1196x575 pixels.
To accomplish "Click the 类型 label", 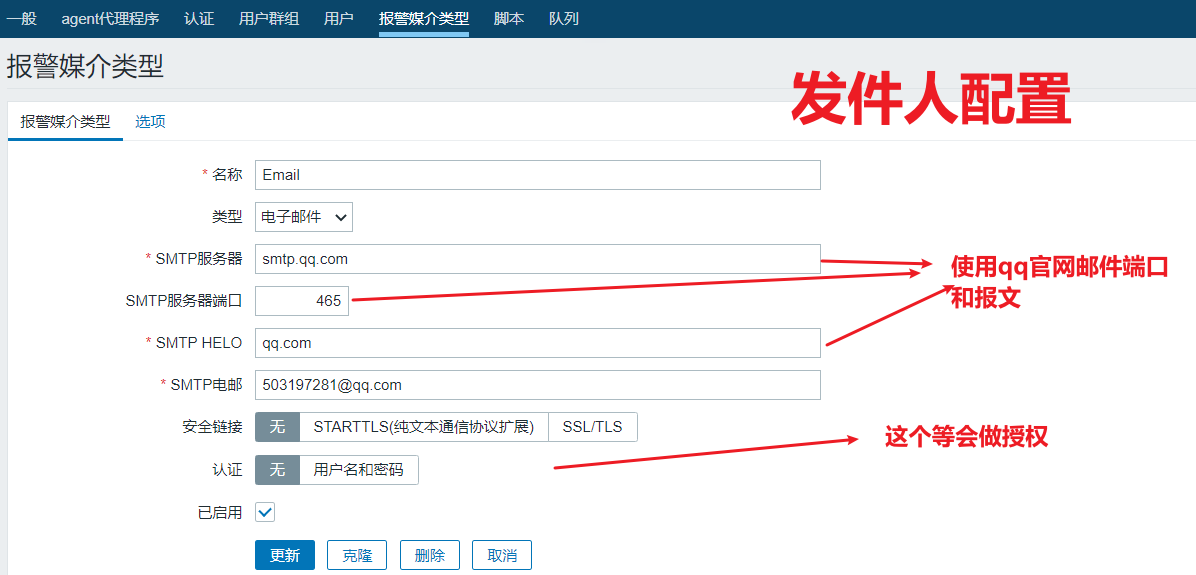I will [x=227, y=217].
